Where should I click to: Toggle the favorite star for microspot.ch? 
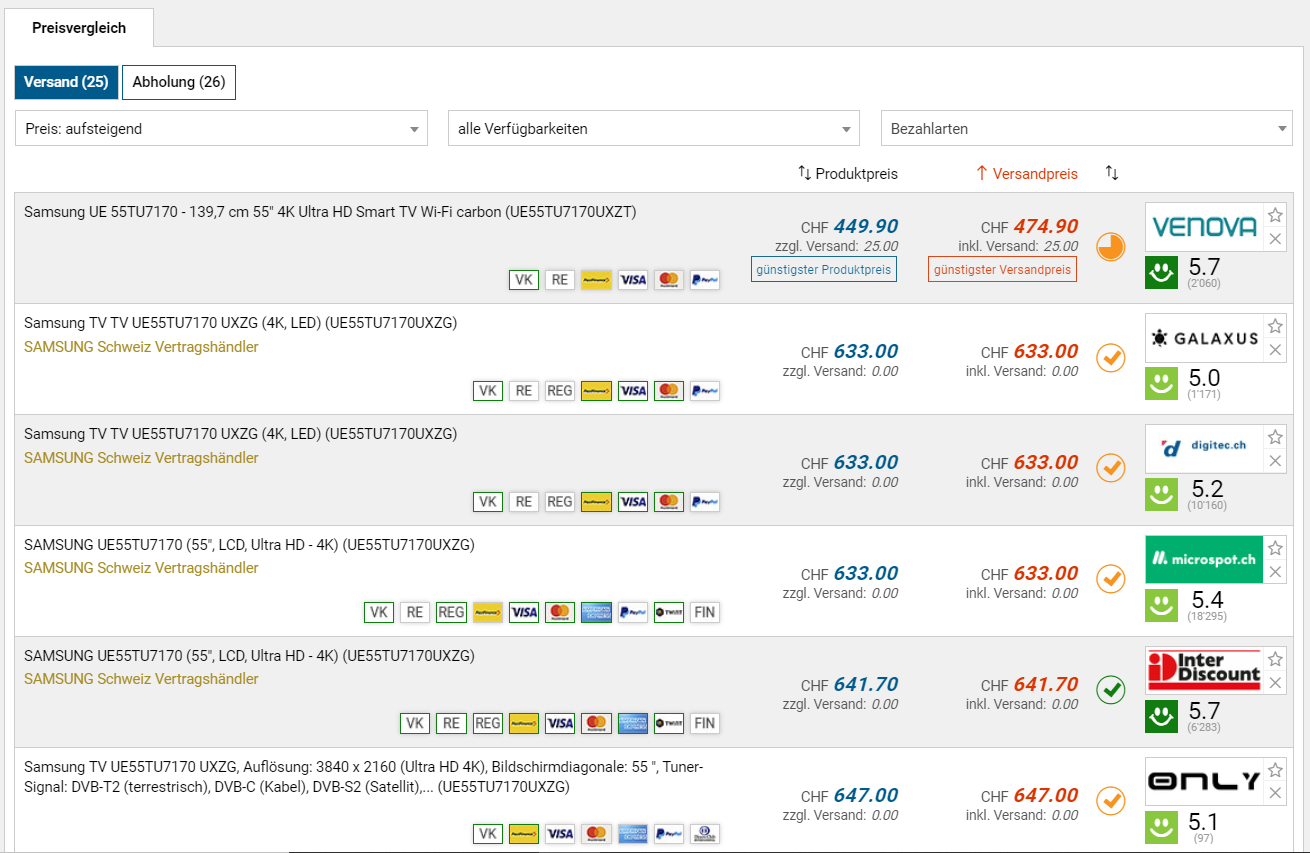(x=1275, y=548)
